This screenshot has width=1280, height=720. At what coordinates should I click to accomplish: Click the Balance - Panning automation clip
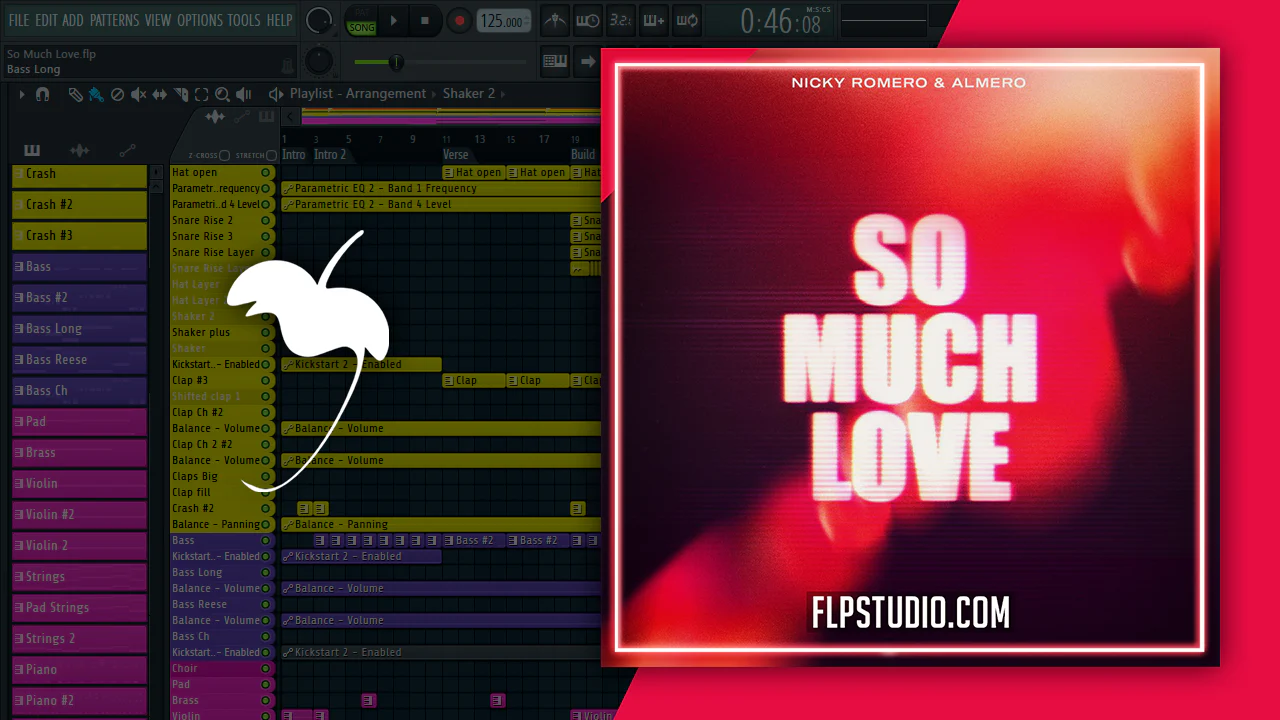point(441,525)
